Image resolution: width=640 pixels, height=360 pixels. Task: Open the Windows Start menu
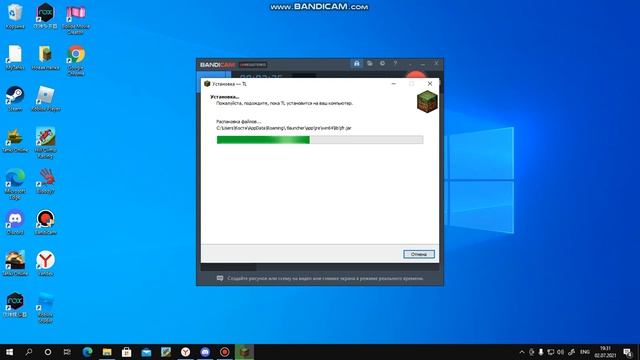pos(9,352)
